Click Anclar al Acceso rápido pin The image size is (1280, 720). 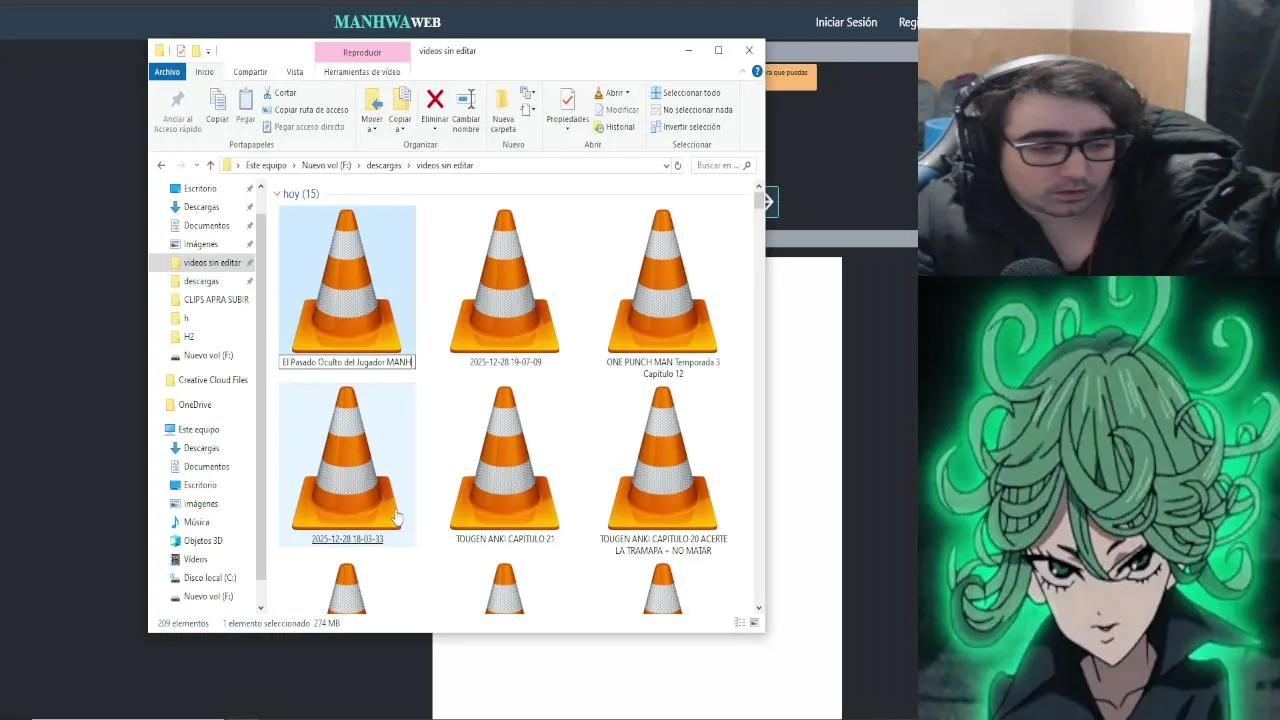click(177, 111)
